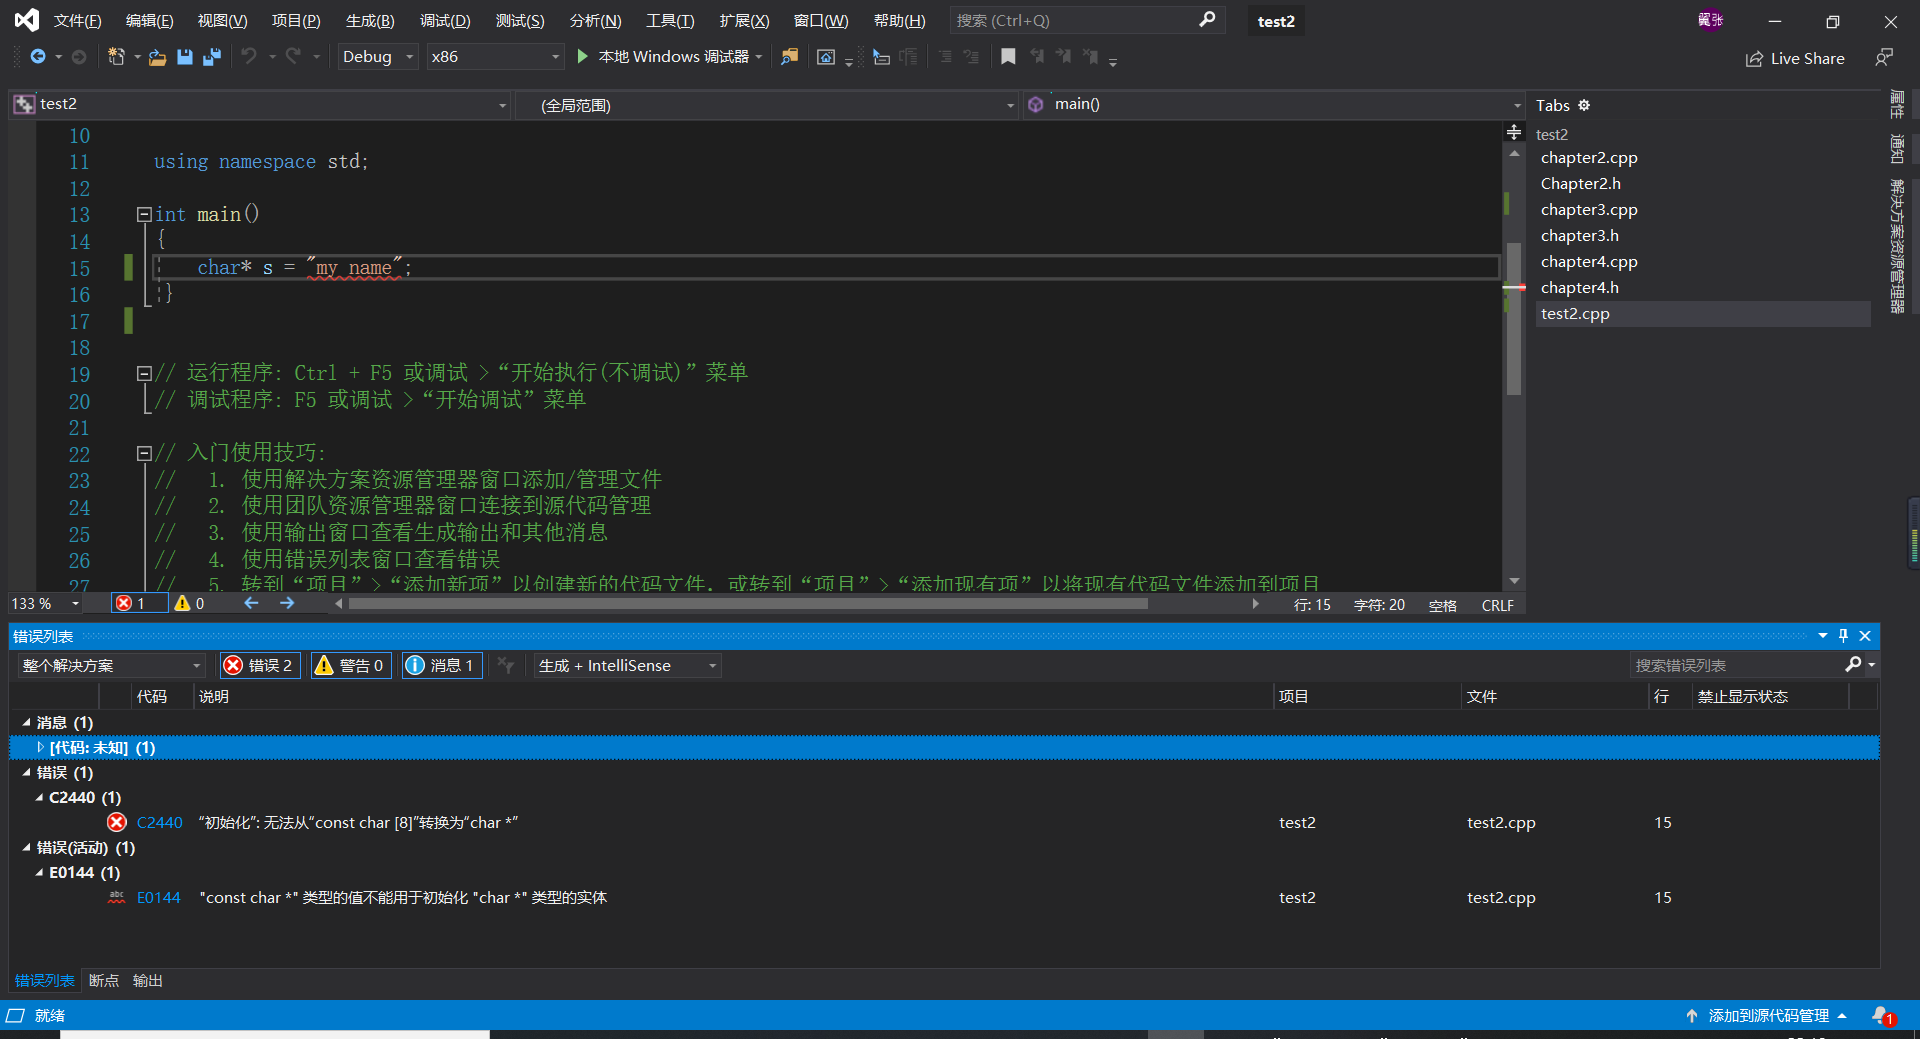Click the toggle bookmark icon
Screen dimensions: 1929x1039
click(1008, 57)
